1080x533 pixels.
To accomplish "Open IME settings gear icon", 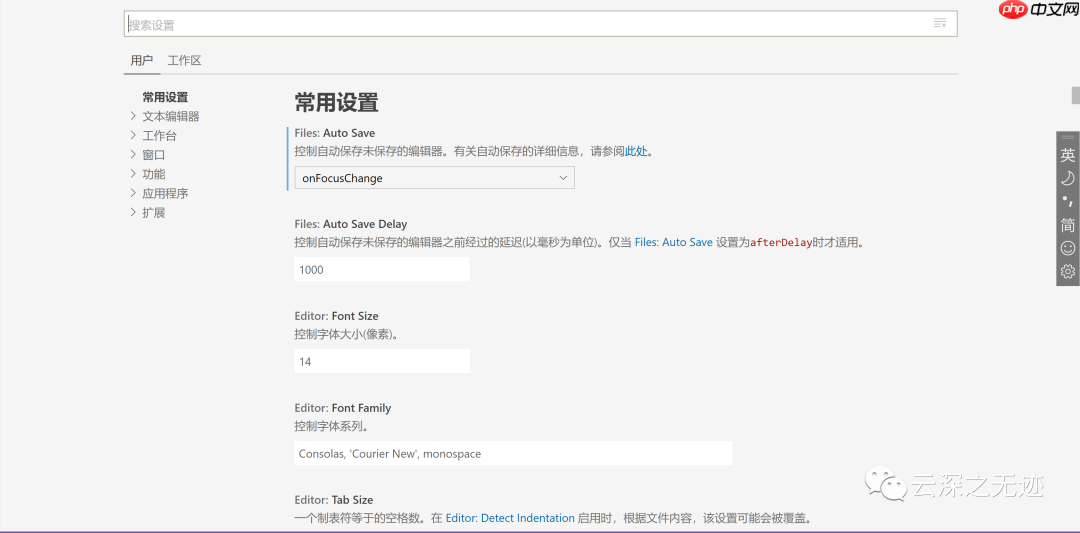I will [x=1068, y=271].
